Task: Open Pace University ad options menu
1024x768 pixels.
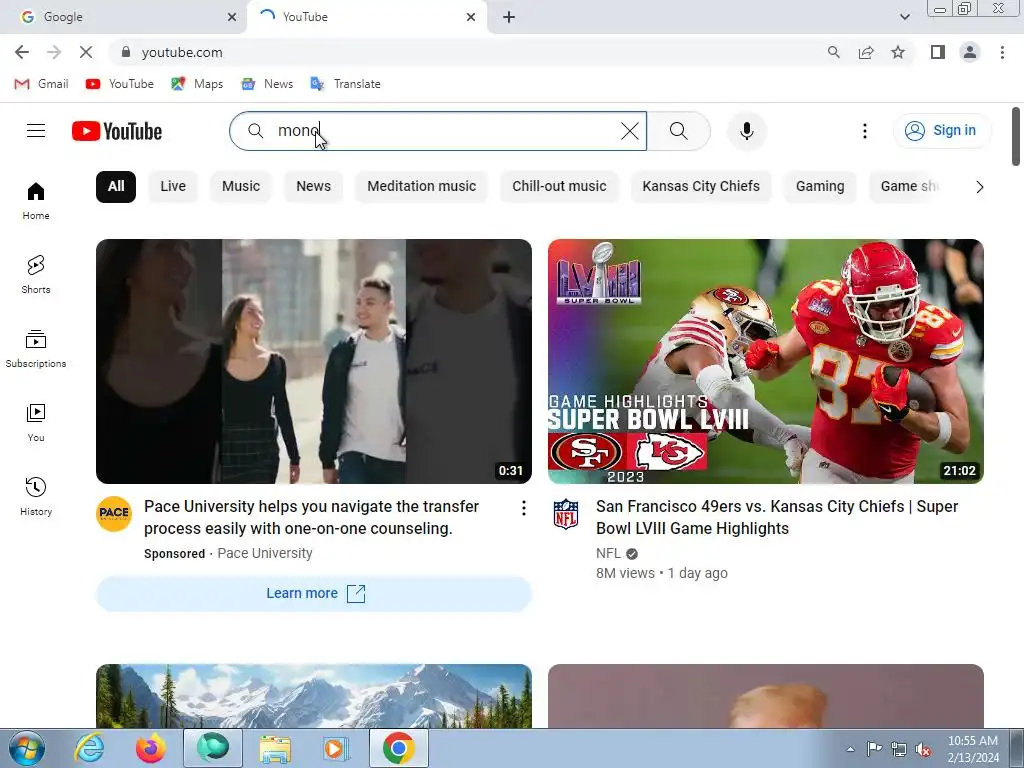Action: tap(523, 508)
